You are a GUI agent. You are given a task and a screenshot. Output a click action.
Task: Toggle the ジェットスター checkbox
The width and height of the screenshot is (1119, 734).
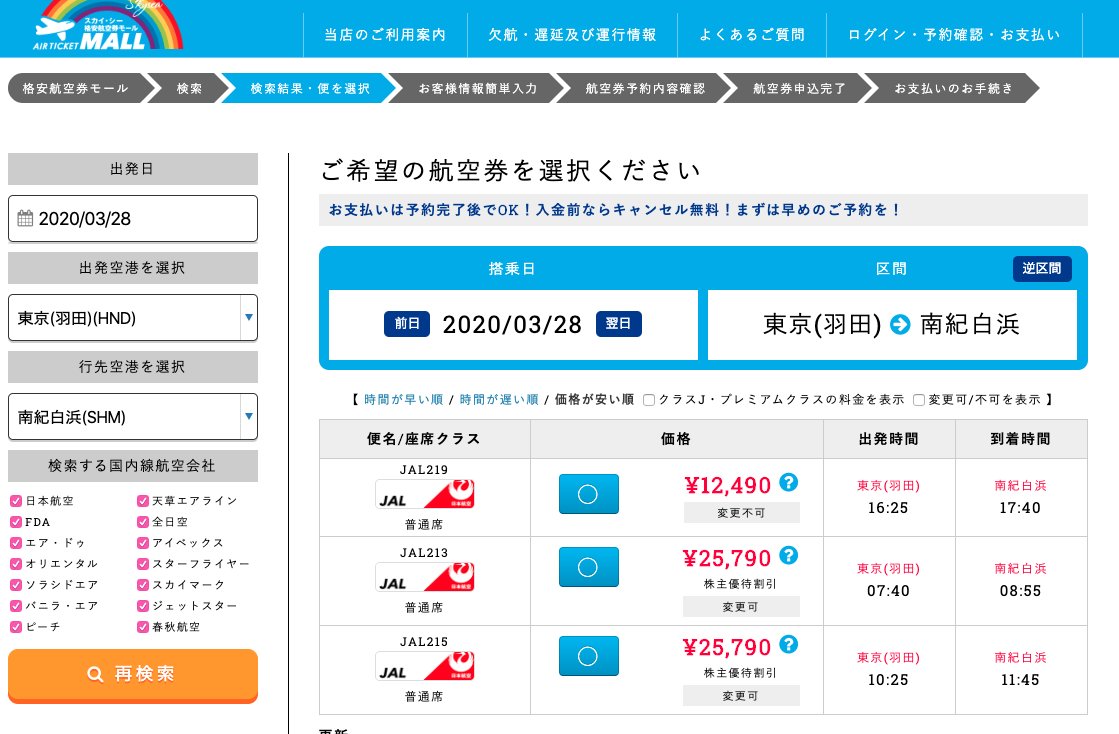tap(143, 606)
